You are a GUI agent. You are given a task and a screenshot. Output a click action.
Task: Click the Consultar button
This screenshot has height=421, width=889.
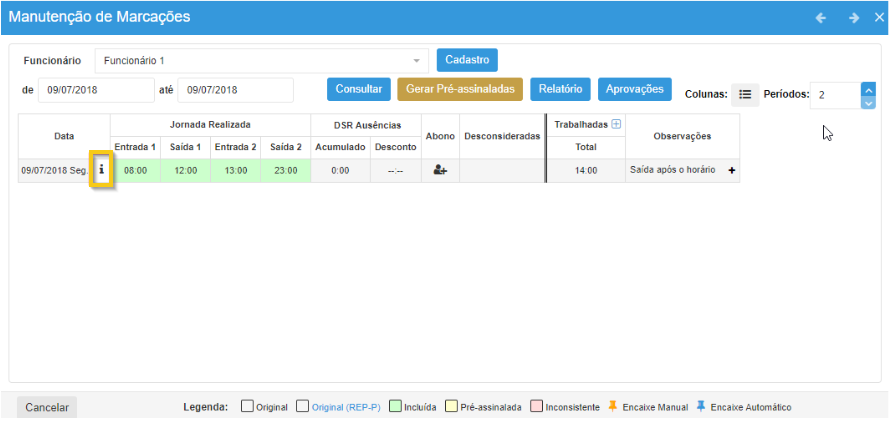(358, 89)
